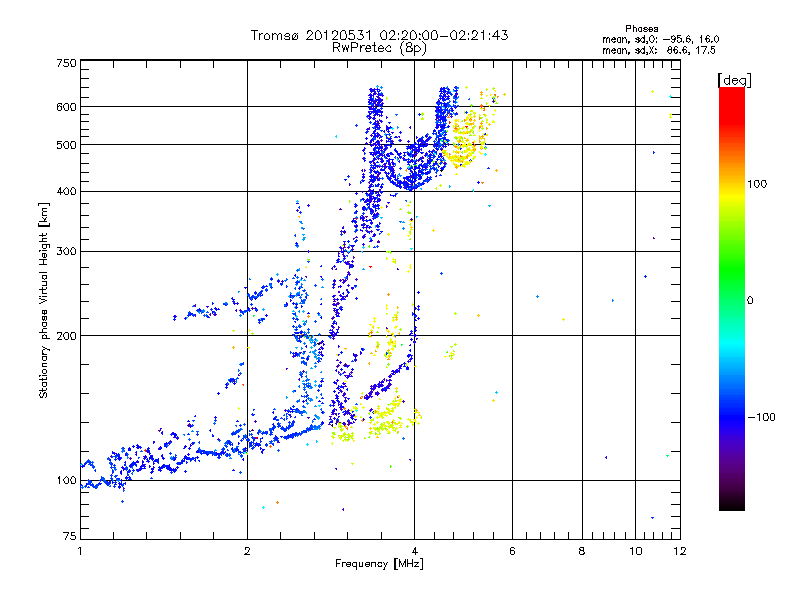Click the 'RwPretec (8p)' subtitle
Viewport: 800px width, 600px height.
[379, 48]
